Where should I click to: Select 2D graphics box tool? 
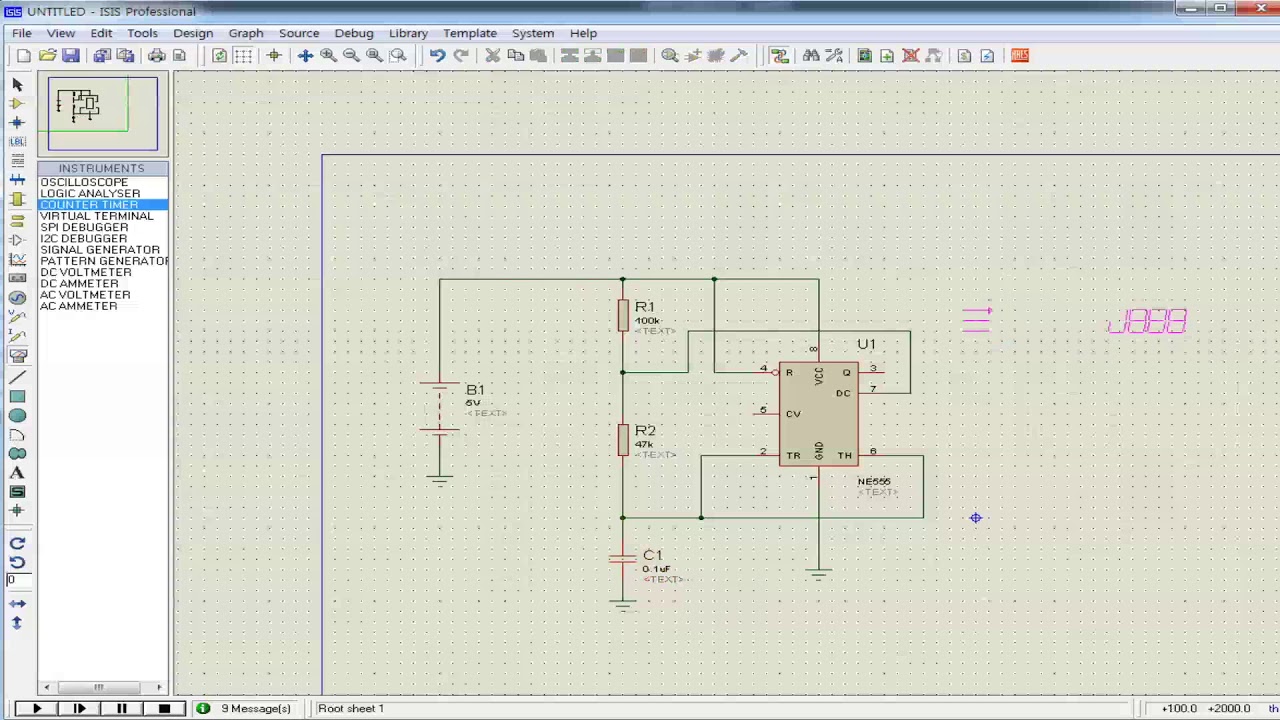click(x=17, y=396)
